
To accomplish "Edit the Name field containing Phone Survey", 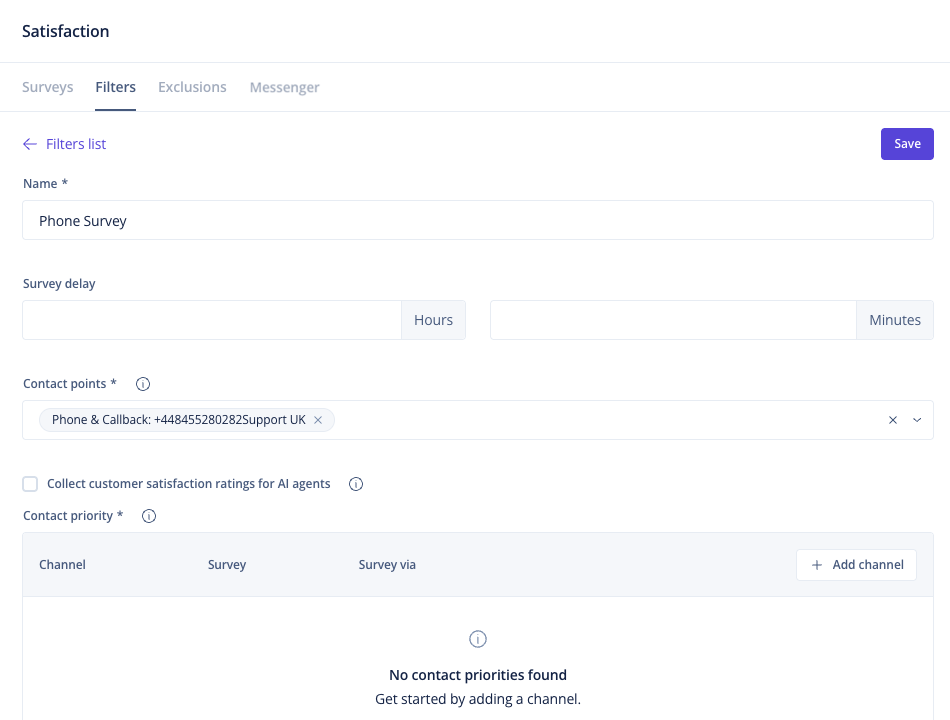I will coord(477,220).
